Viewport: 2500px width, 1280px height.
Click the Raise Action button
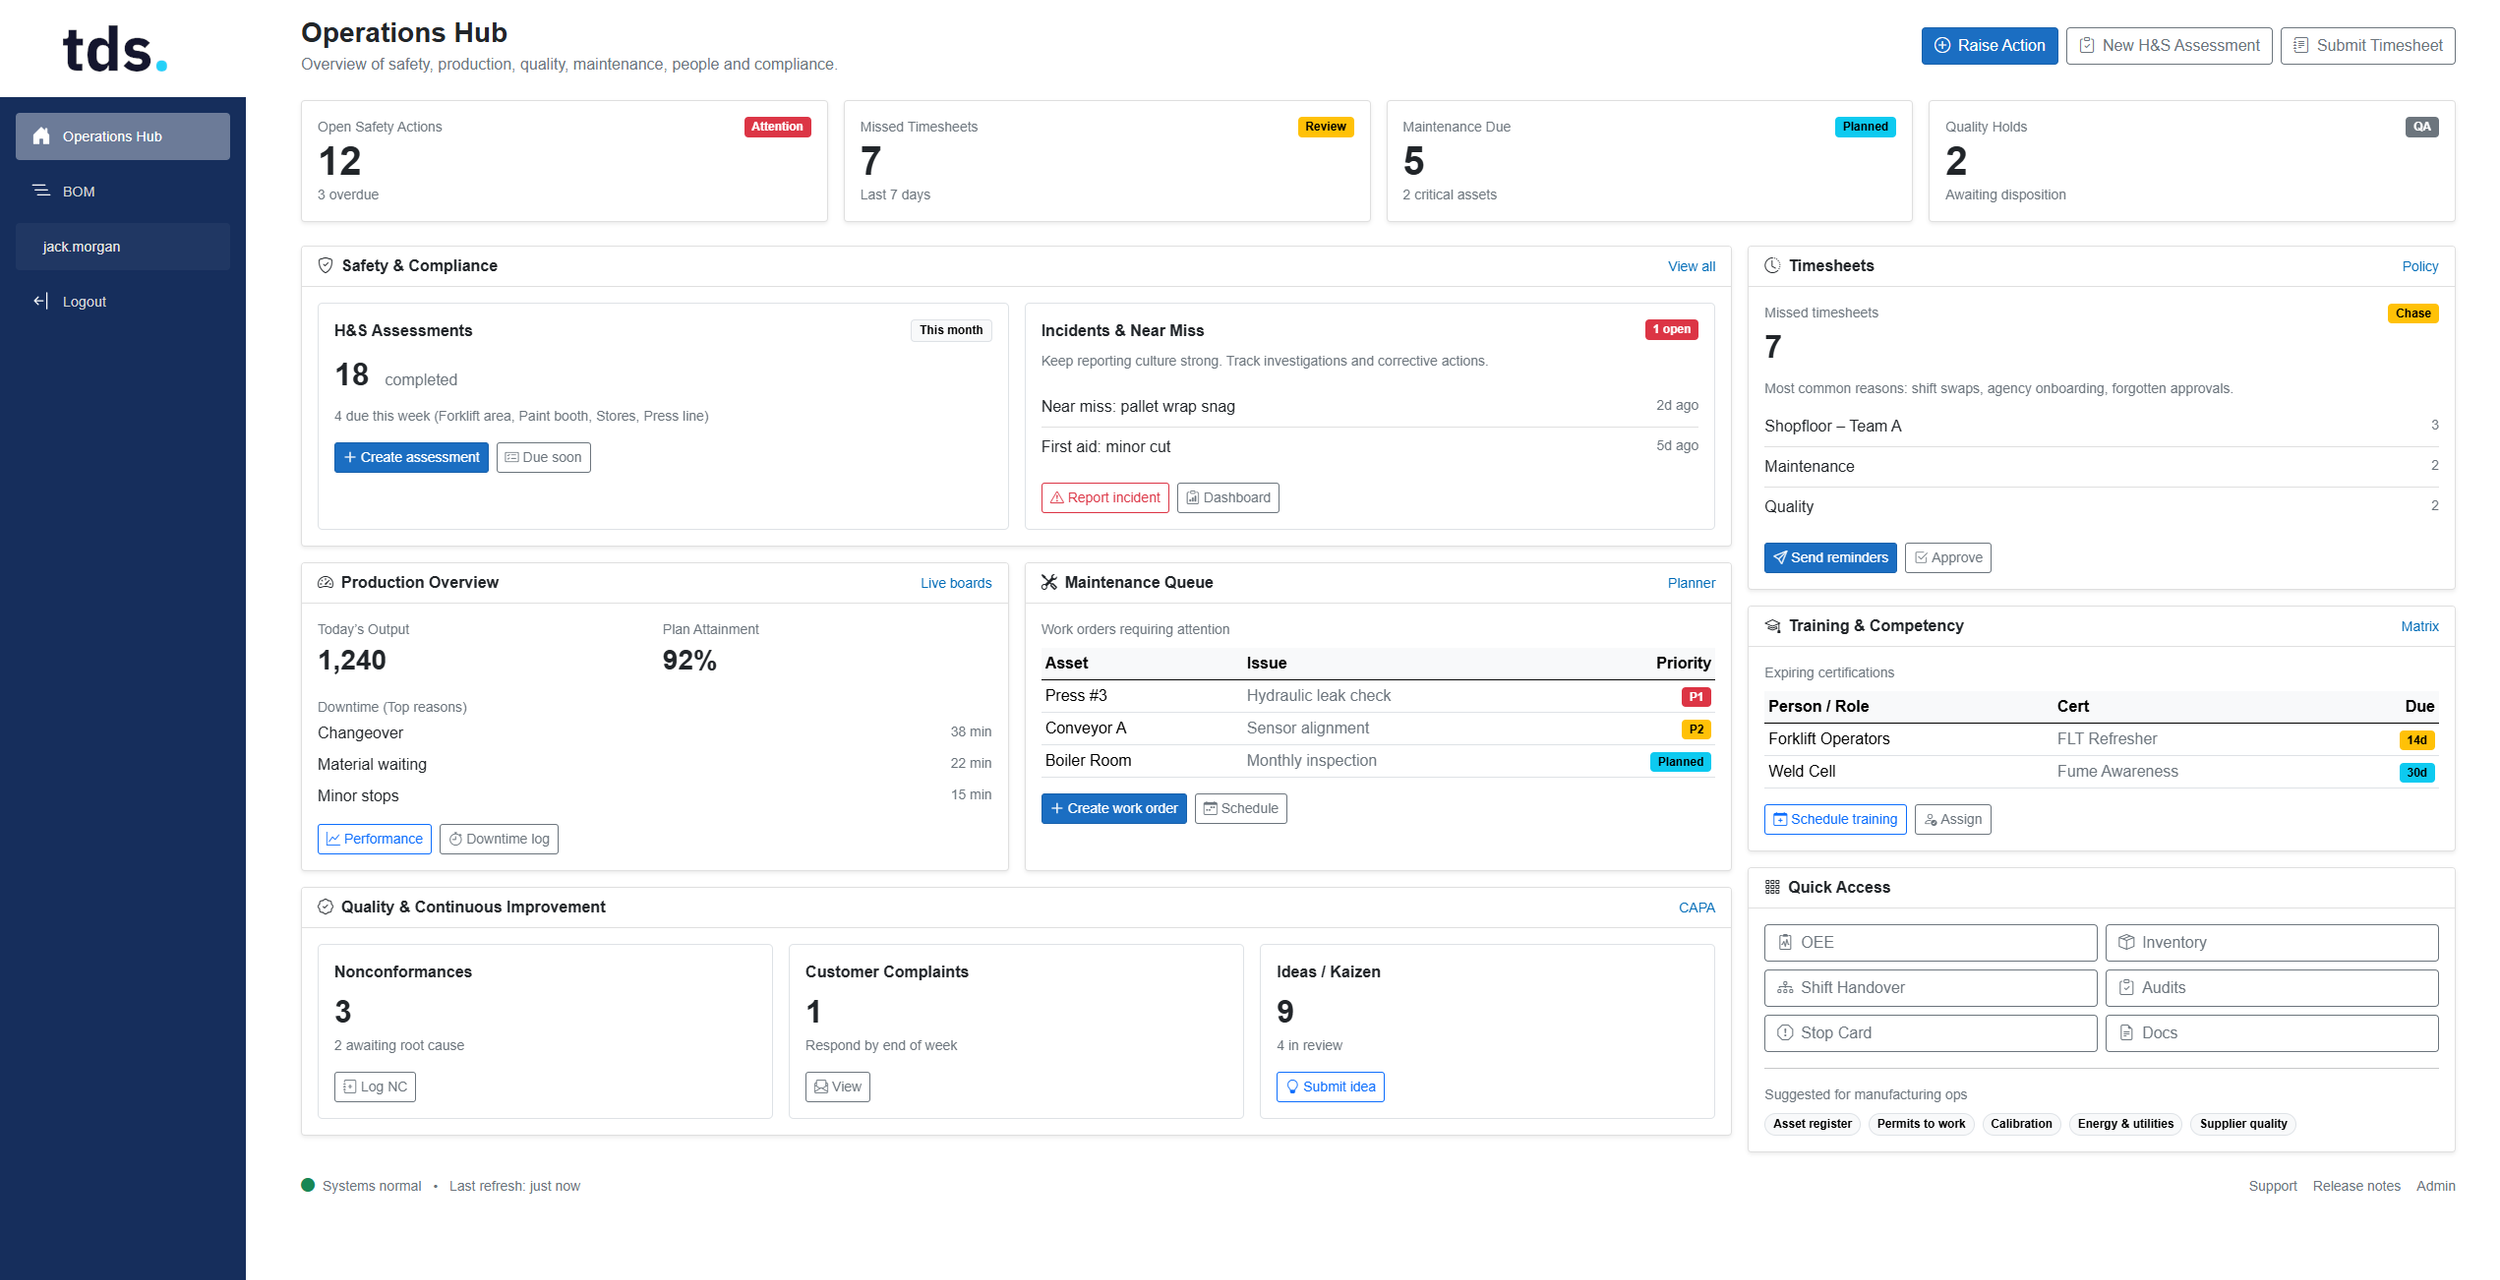click(1988, 45)
